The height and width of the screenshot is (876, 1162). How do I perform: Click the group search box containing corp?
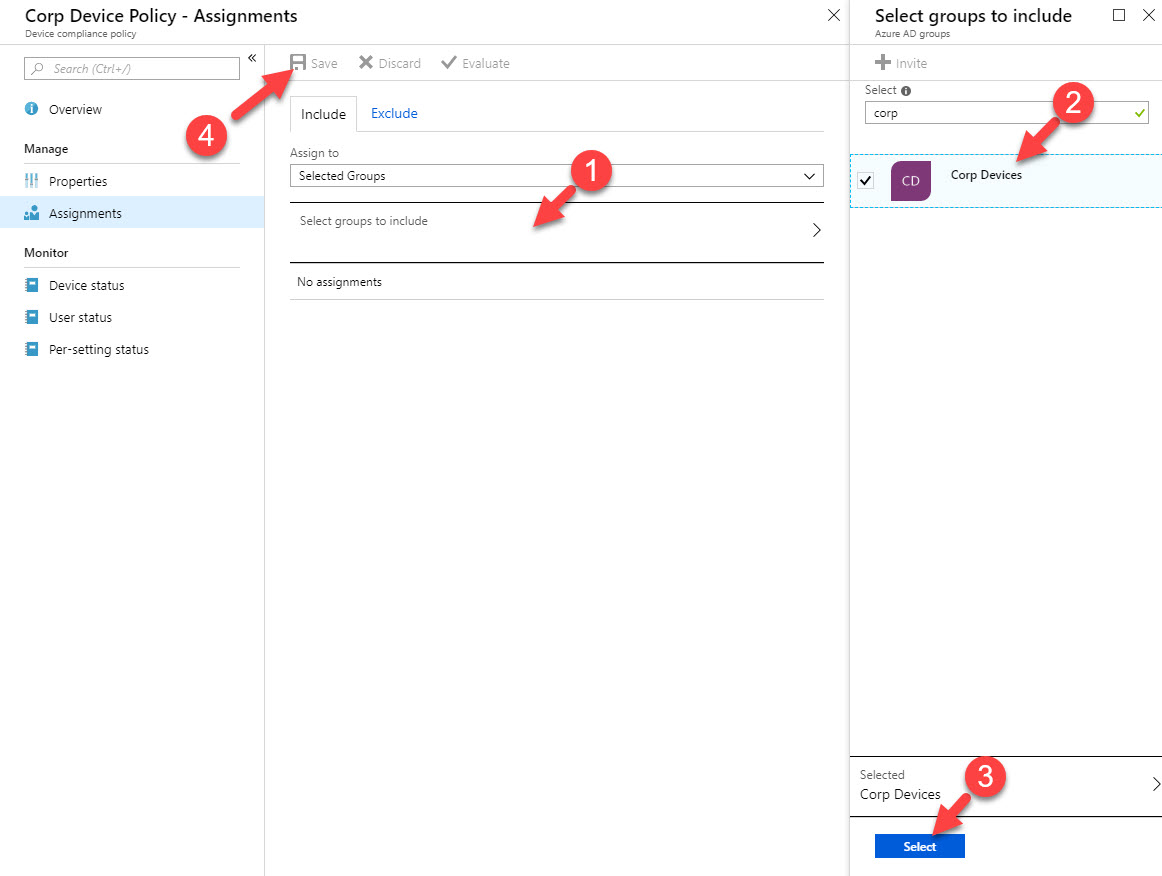[x=1006, y=113]
